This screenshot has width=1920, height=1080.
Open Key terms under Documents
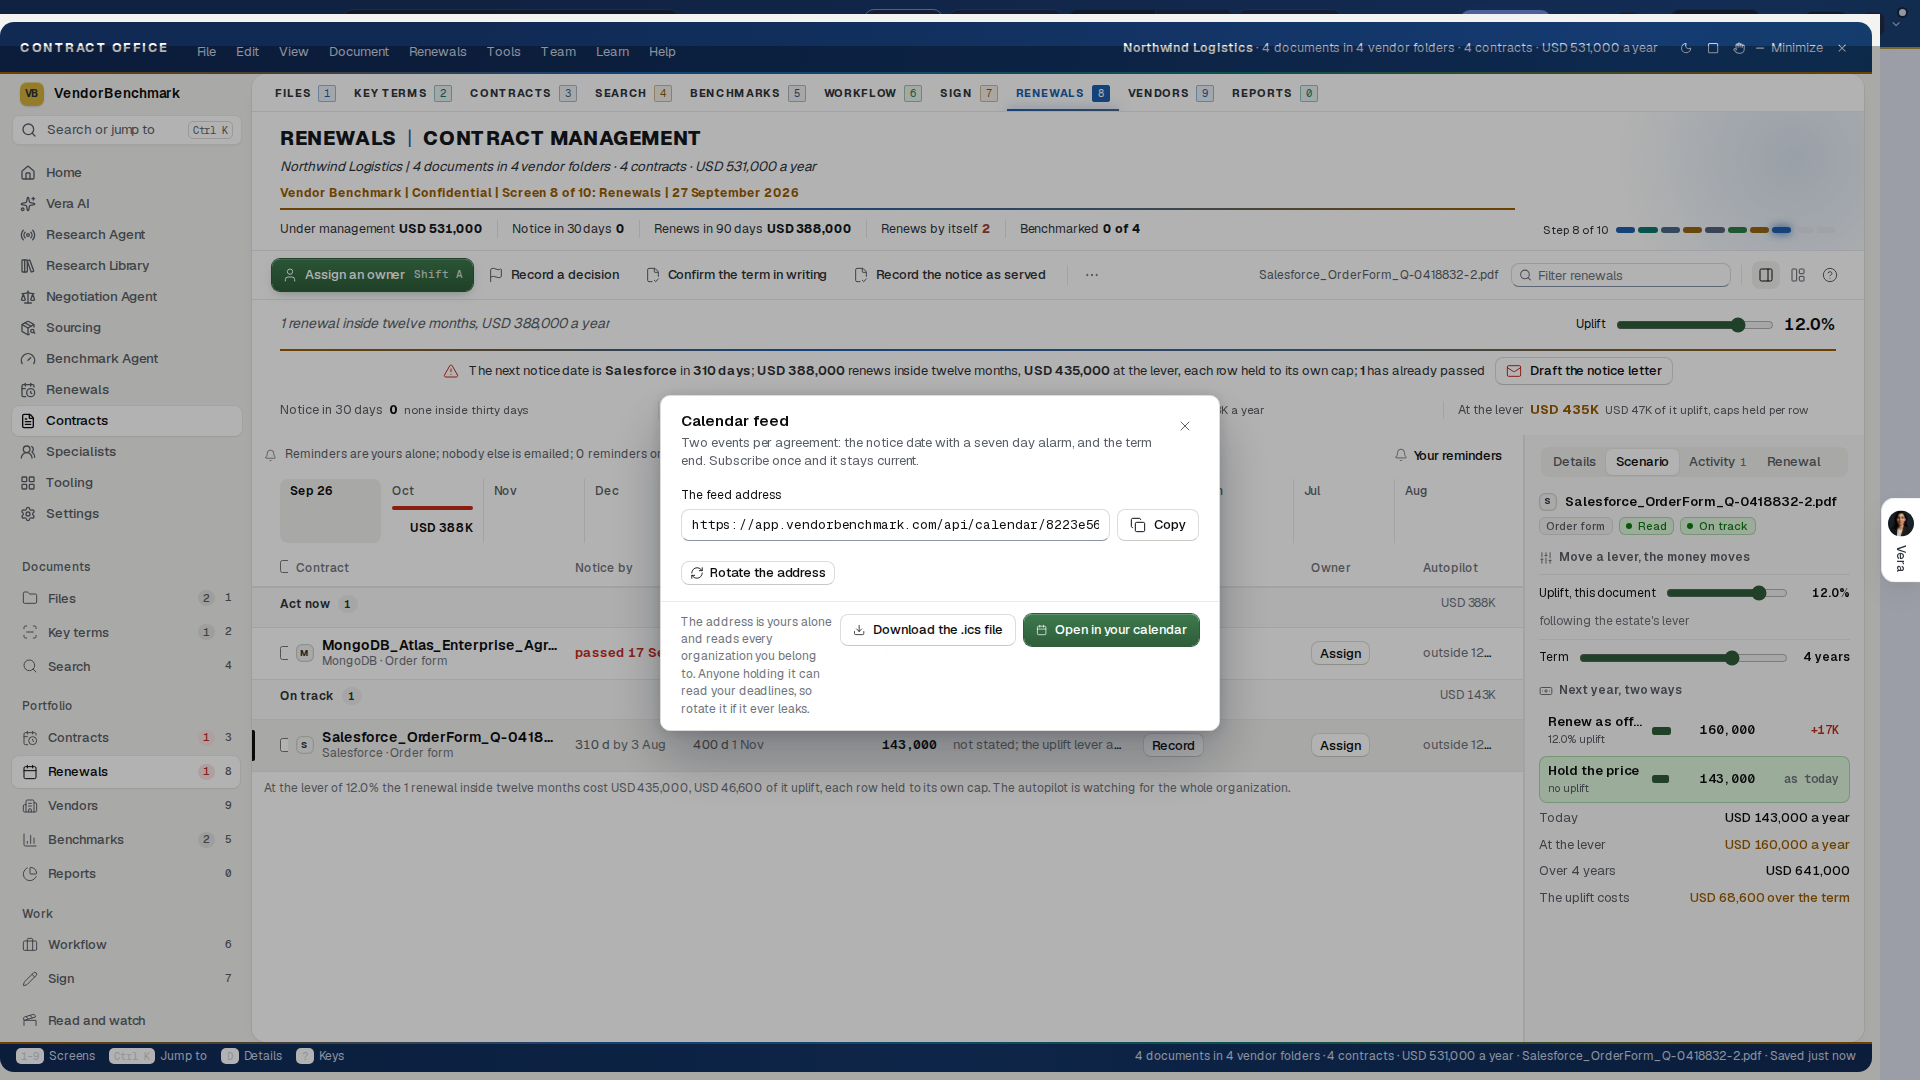pyautogui.click(x=126, y=632)
